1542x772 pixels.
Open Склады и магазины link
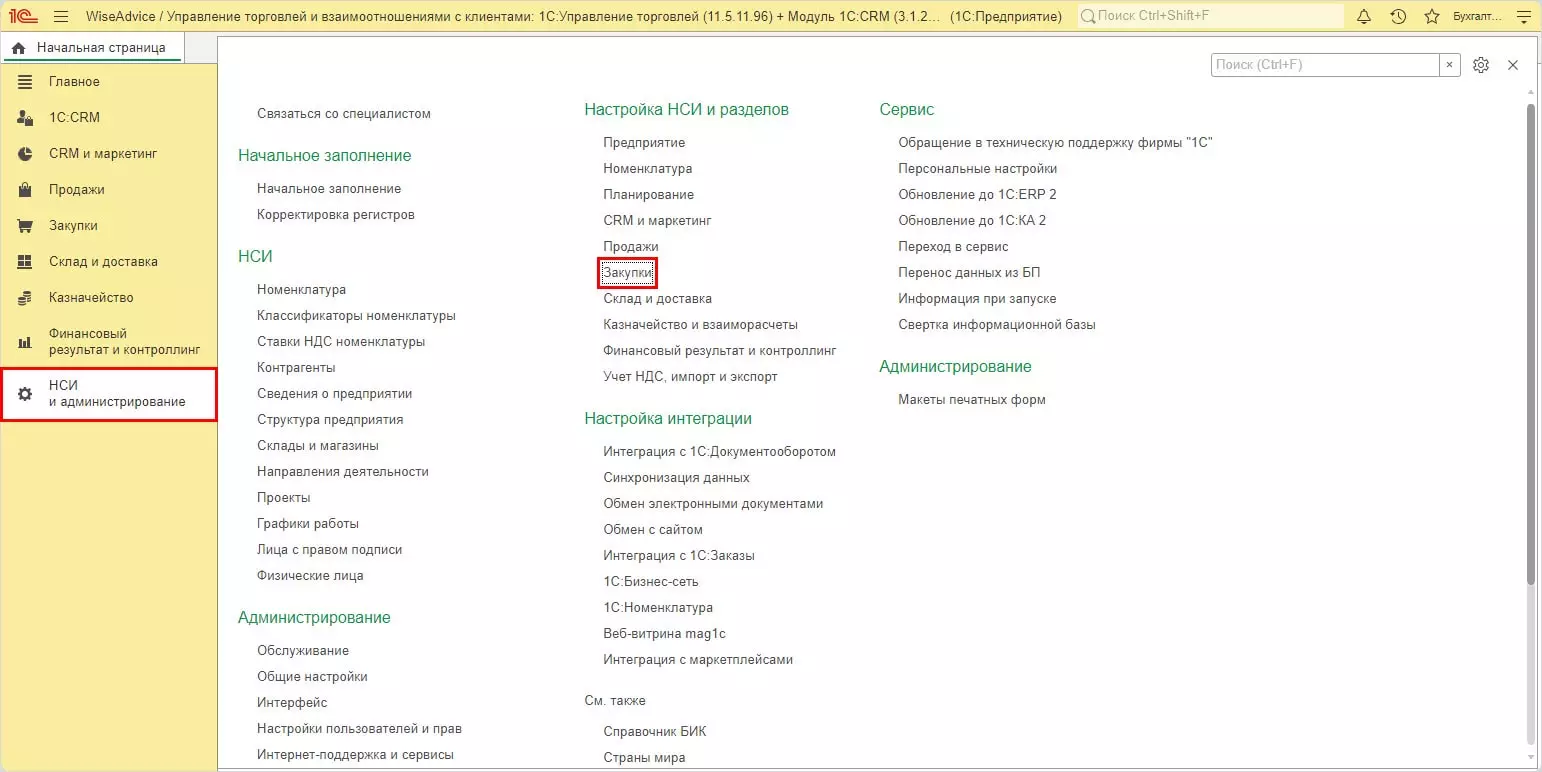coord(318,446)
